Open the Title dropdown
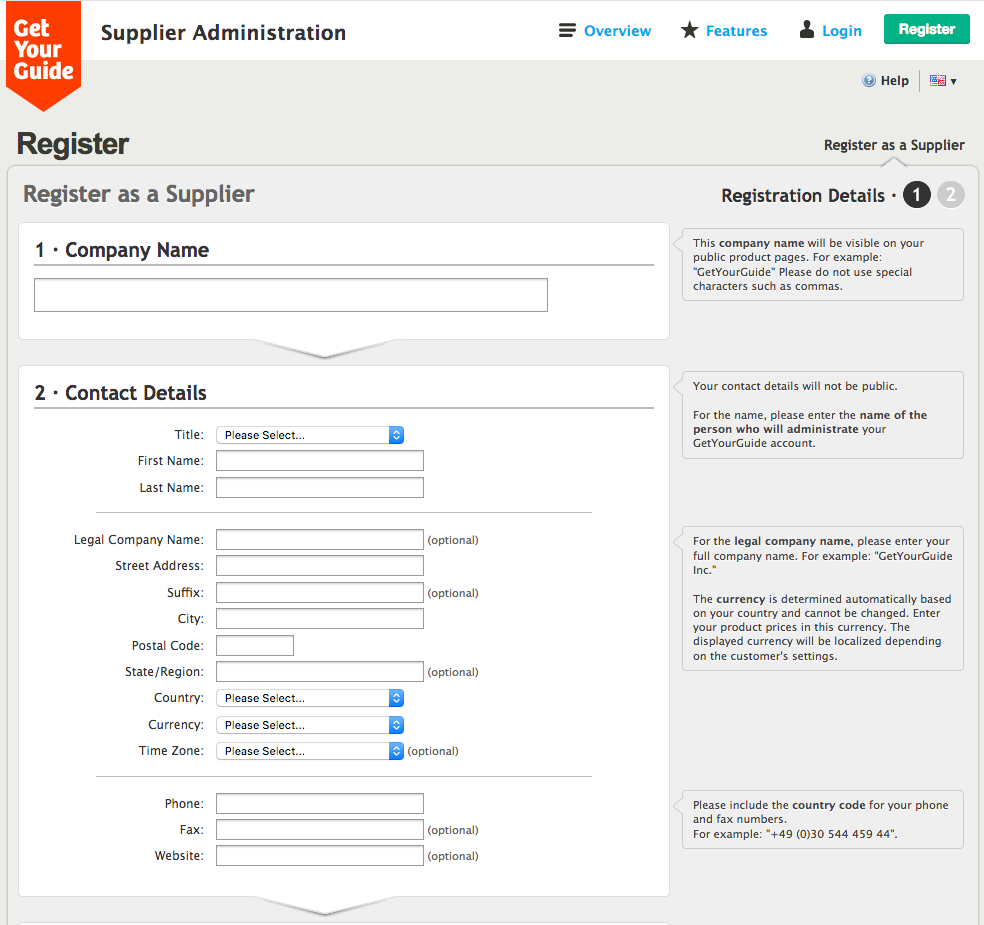 [310, 435]
